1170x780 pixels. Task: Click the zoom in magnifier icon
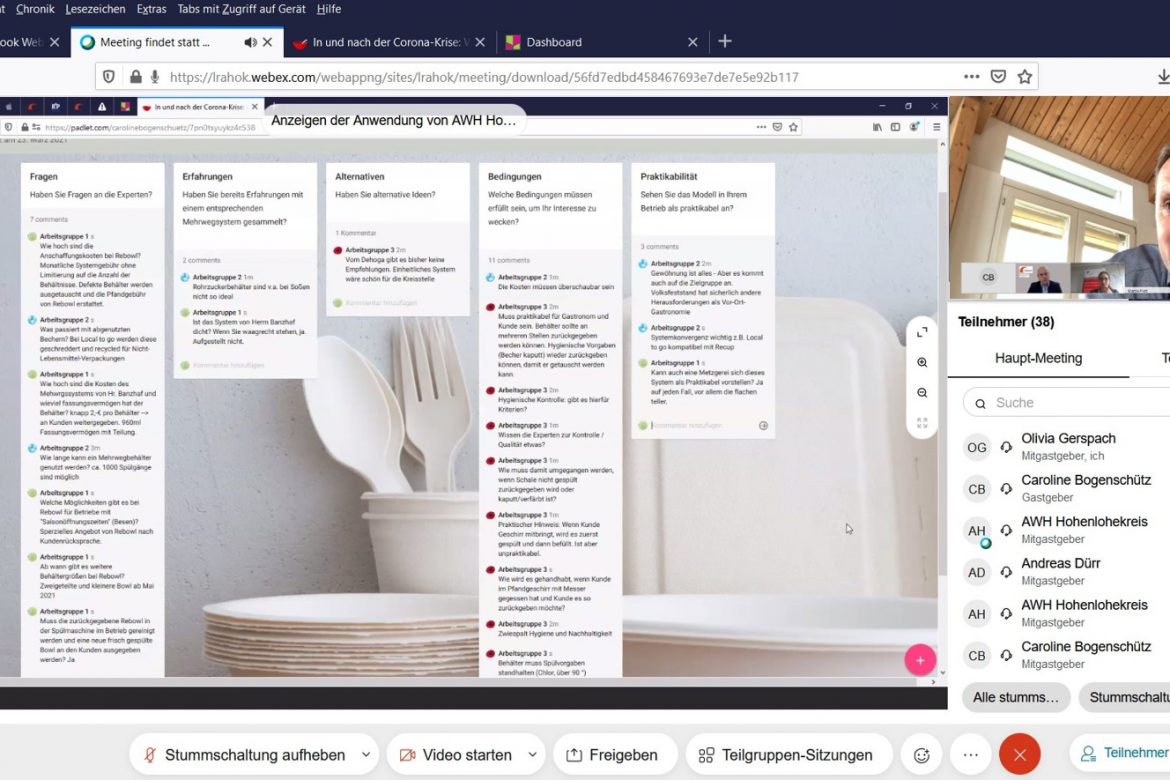pyautogui.click(x=922, y=362)
